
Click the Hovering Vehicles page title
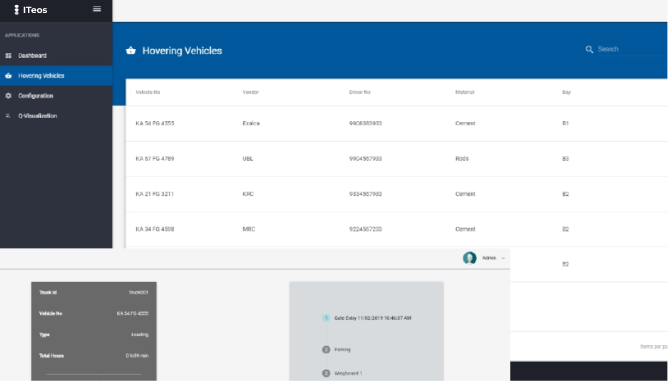pyautogui.click(x=182, y=51)
